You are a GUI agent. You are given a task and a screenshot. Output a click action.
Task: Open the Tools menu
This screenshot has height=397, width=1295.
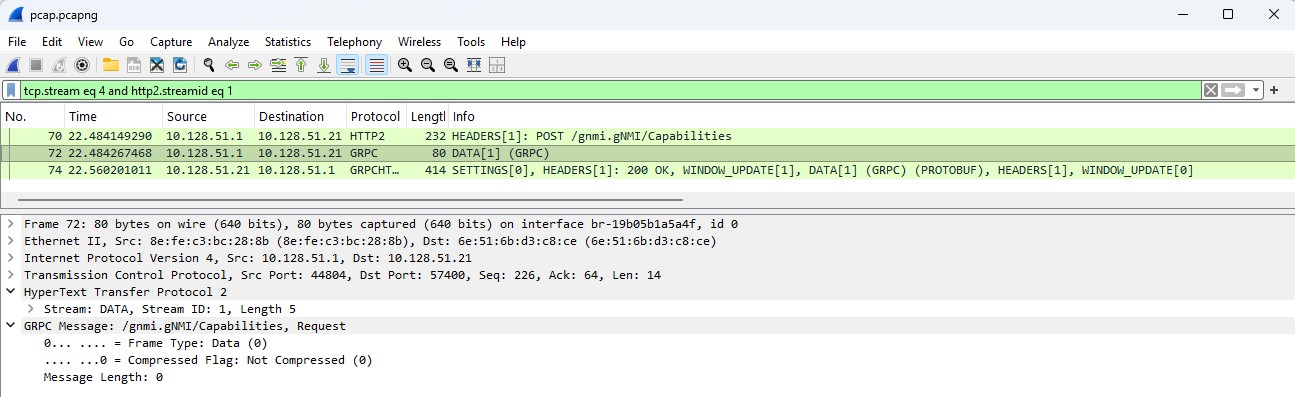coord(471,42)
